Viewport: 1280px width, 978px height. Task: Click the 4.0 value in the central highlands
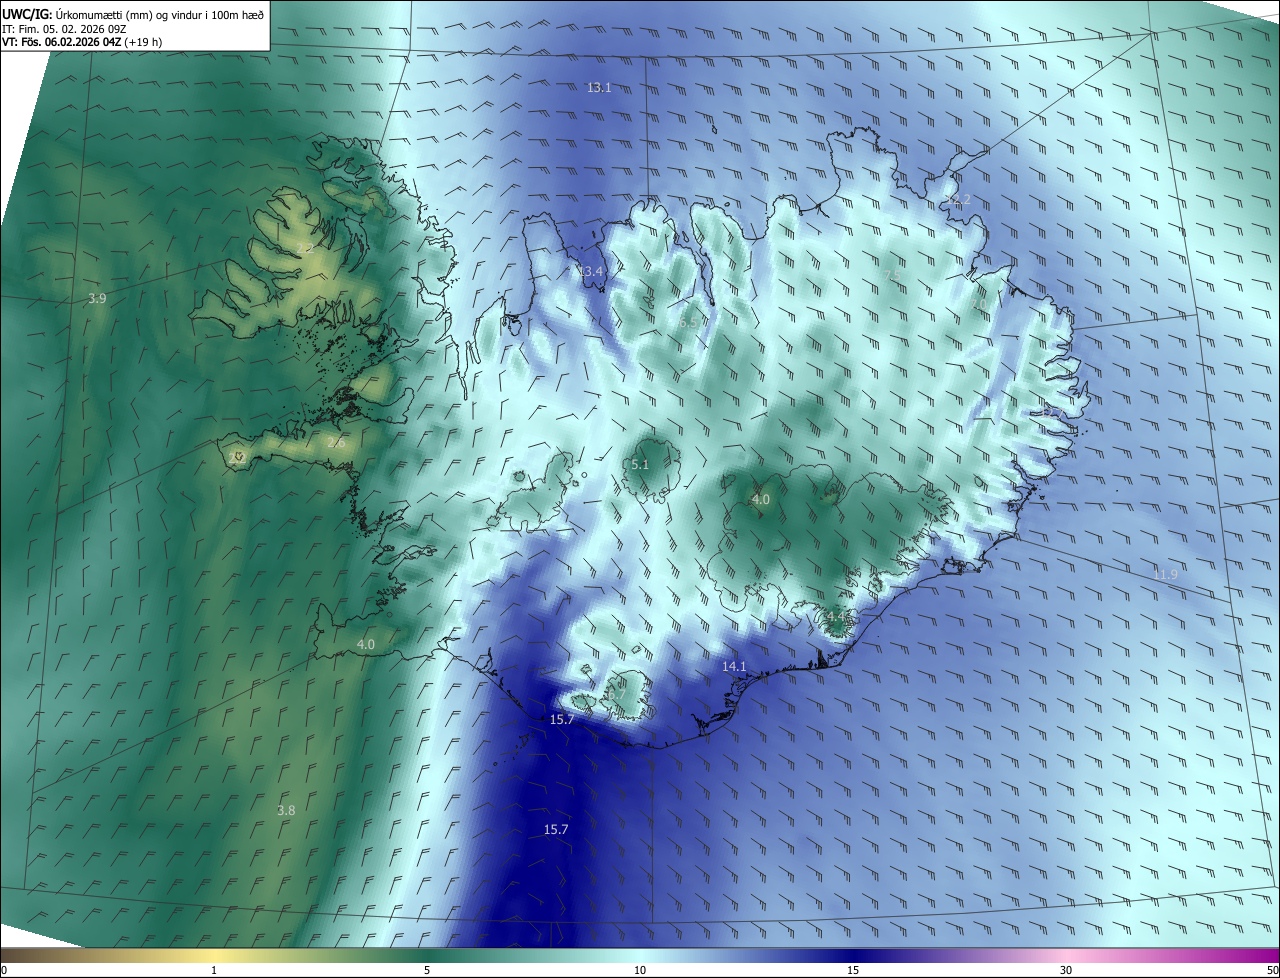point(761,499)
